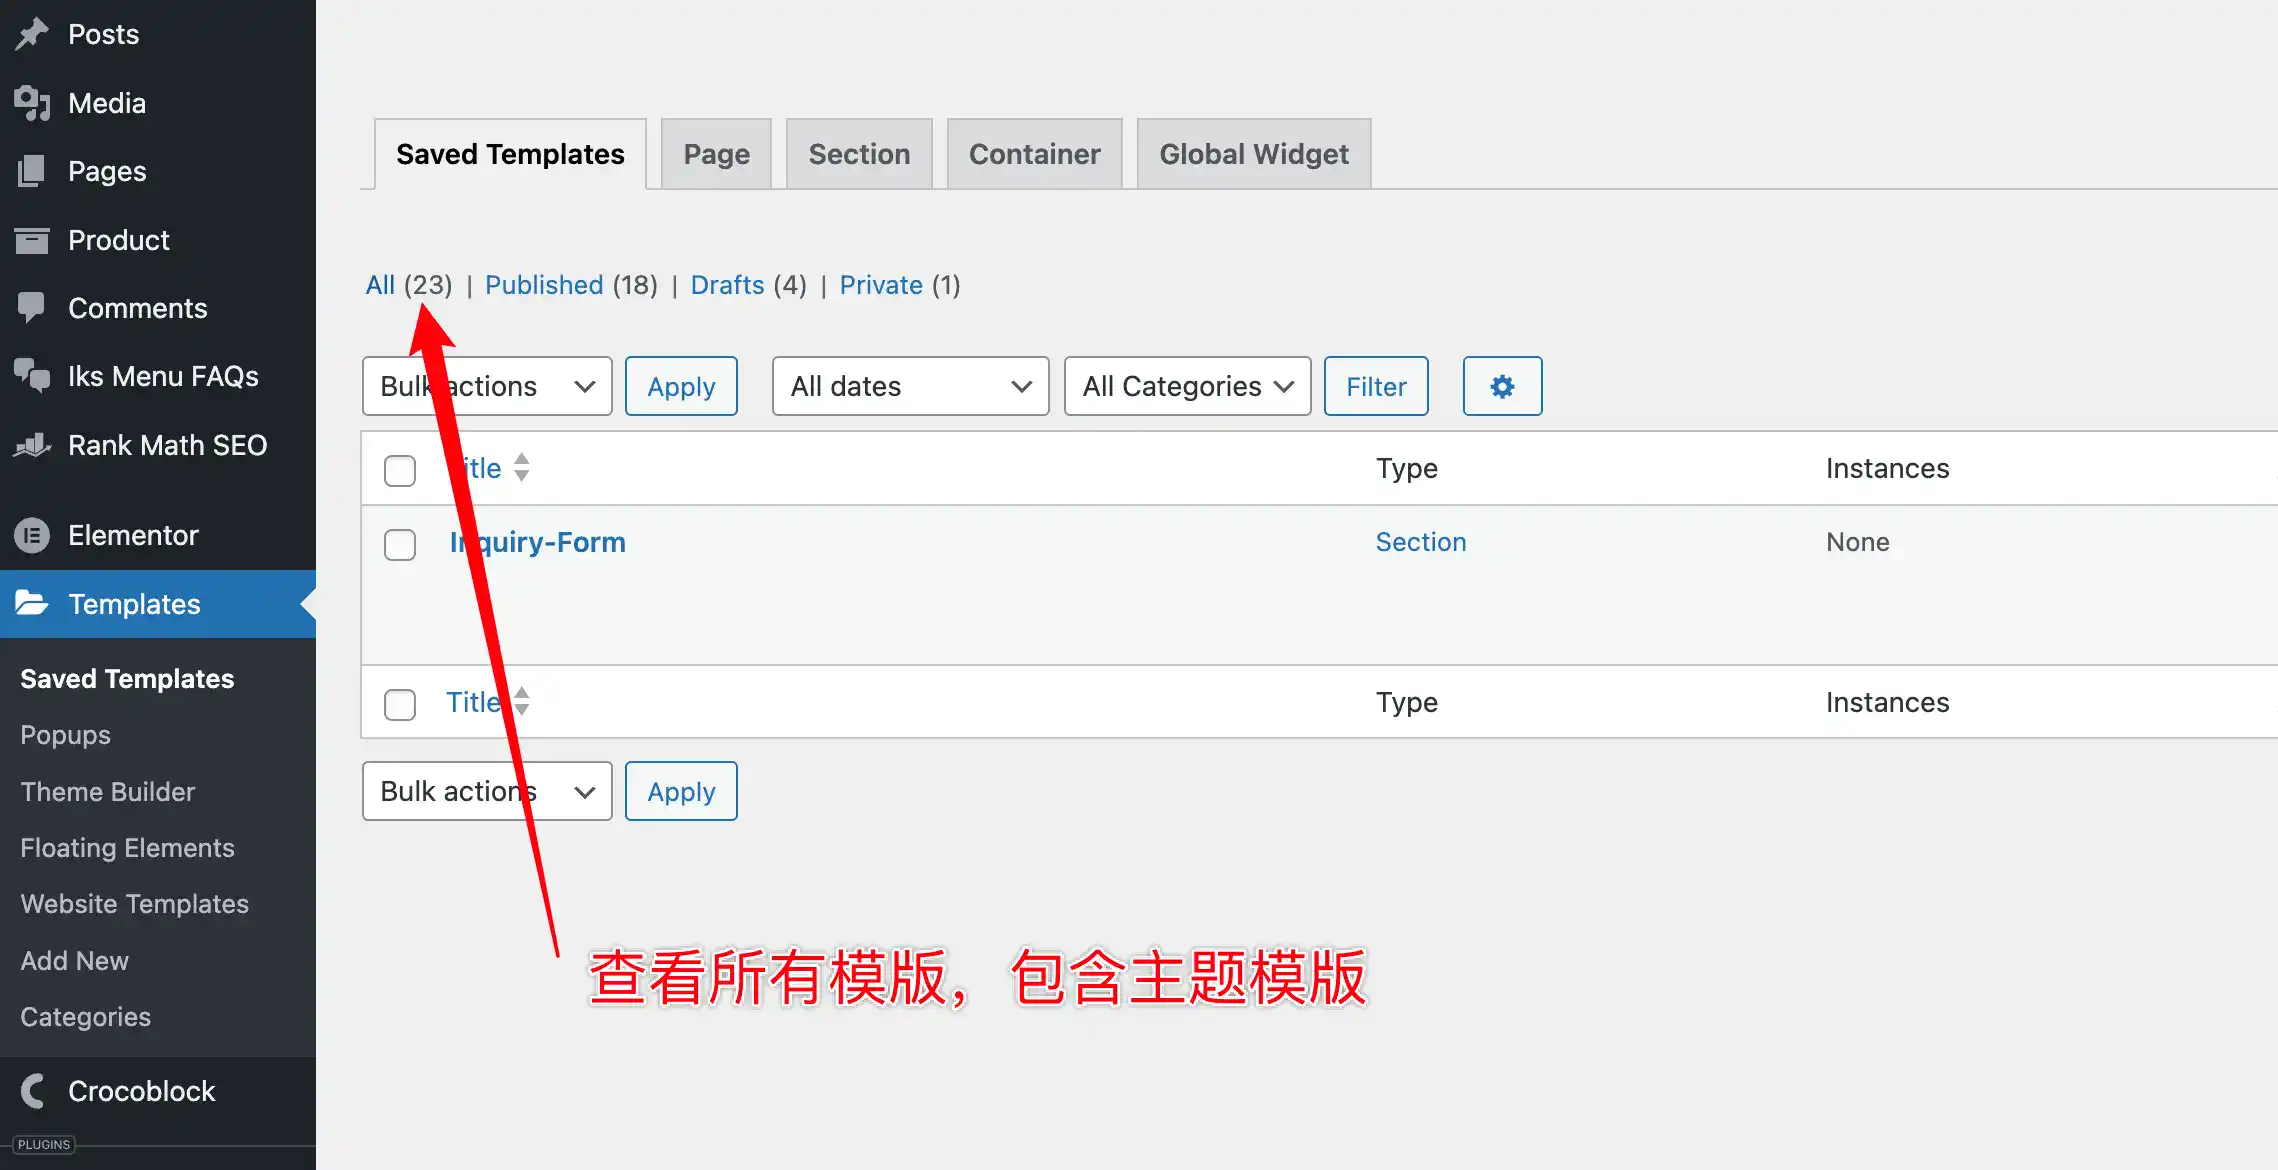Tick the select-all checkbox in table header

(400, 470)
